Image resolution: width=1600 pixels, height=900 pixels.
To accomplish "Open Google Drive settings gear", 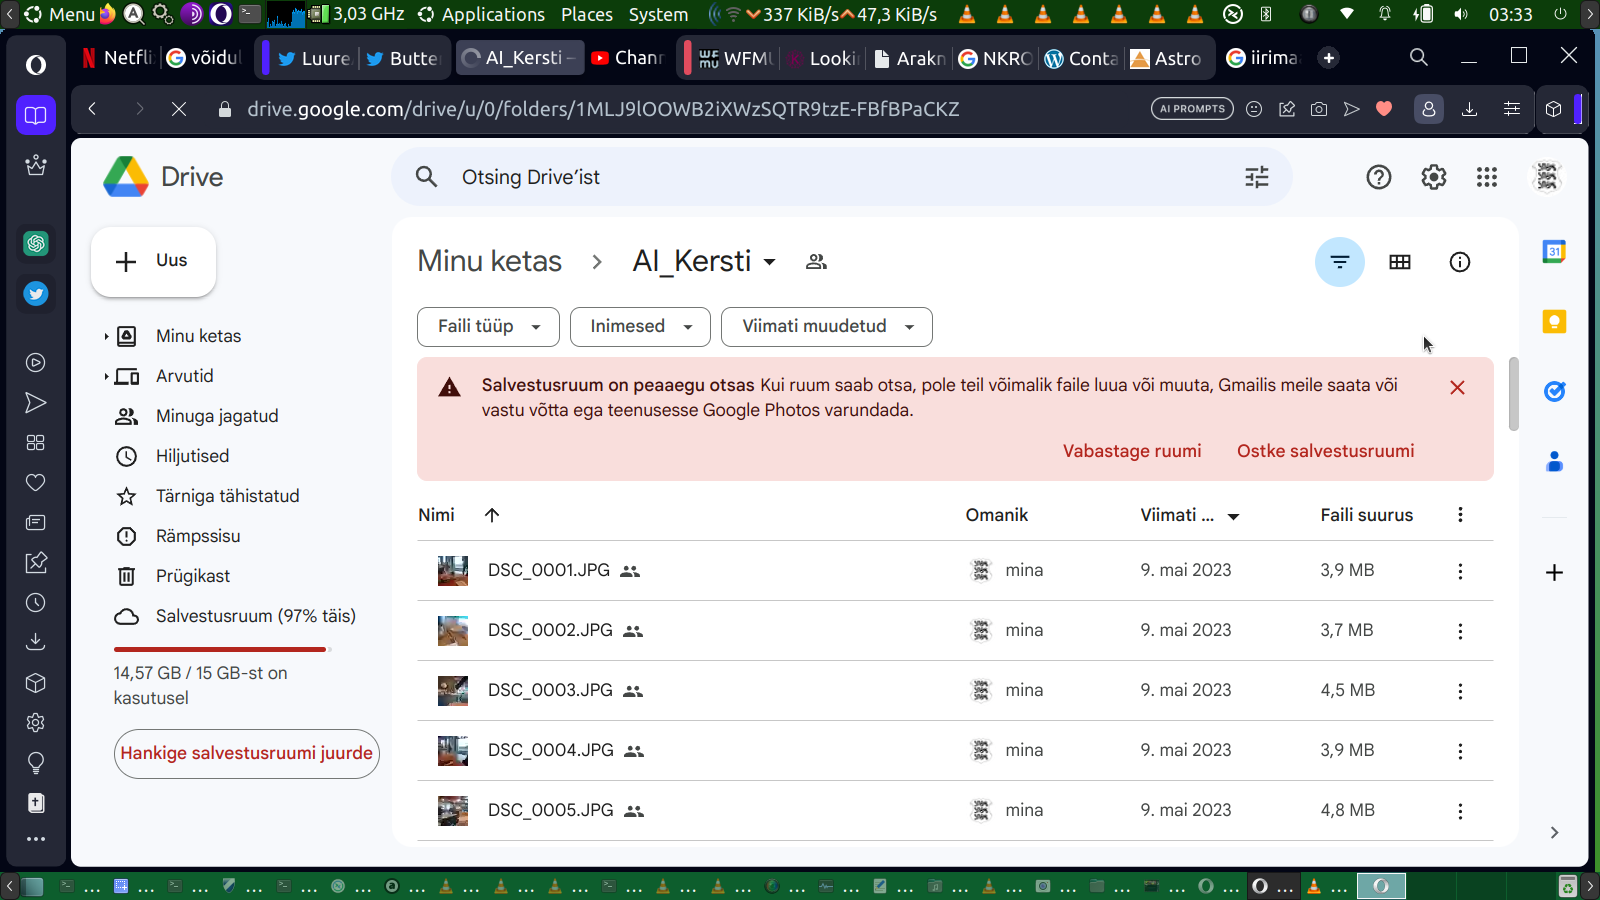I will click(x=1433, y=177).
